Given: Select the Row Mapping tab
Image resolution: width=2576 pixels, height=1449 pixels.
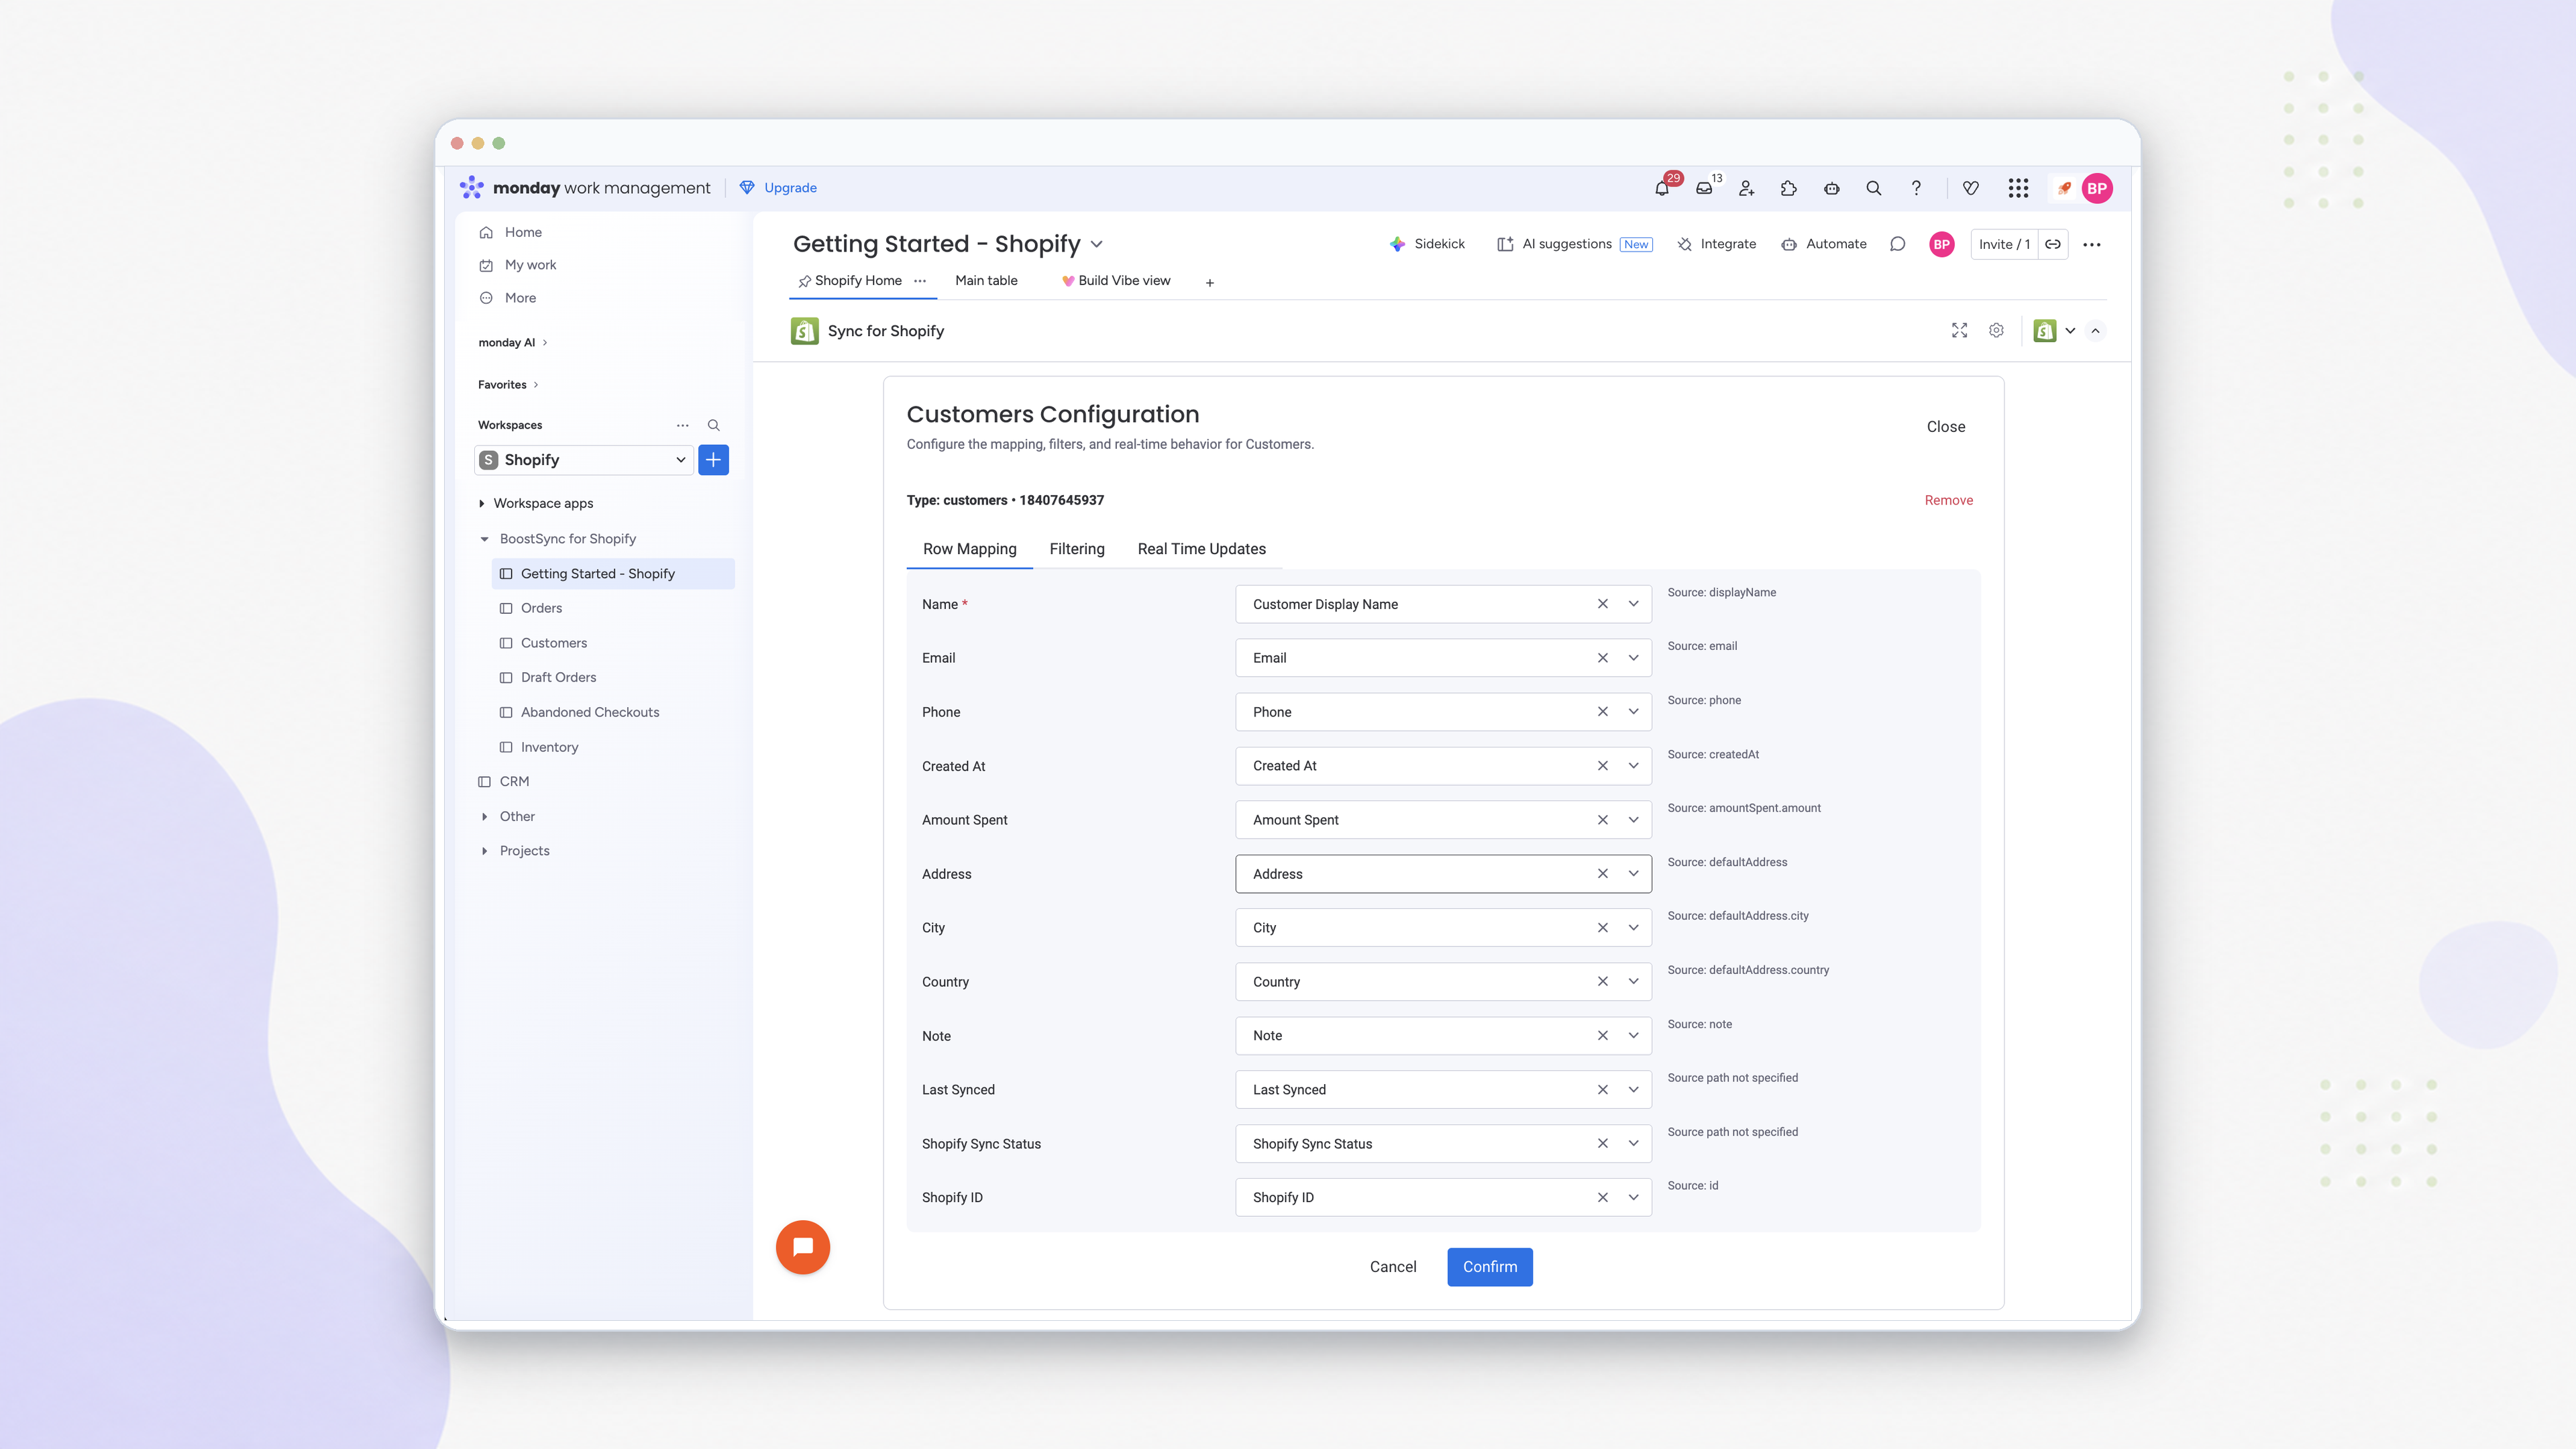Looking at the screenshot, I should click(x=970, y=549).
